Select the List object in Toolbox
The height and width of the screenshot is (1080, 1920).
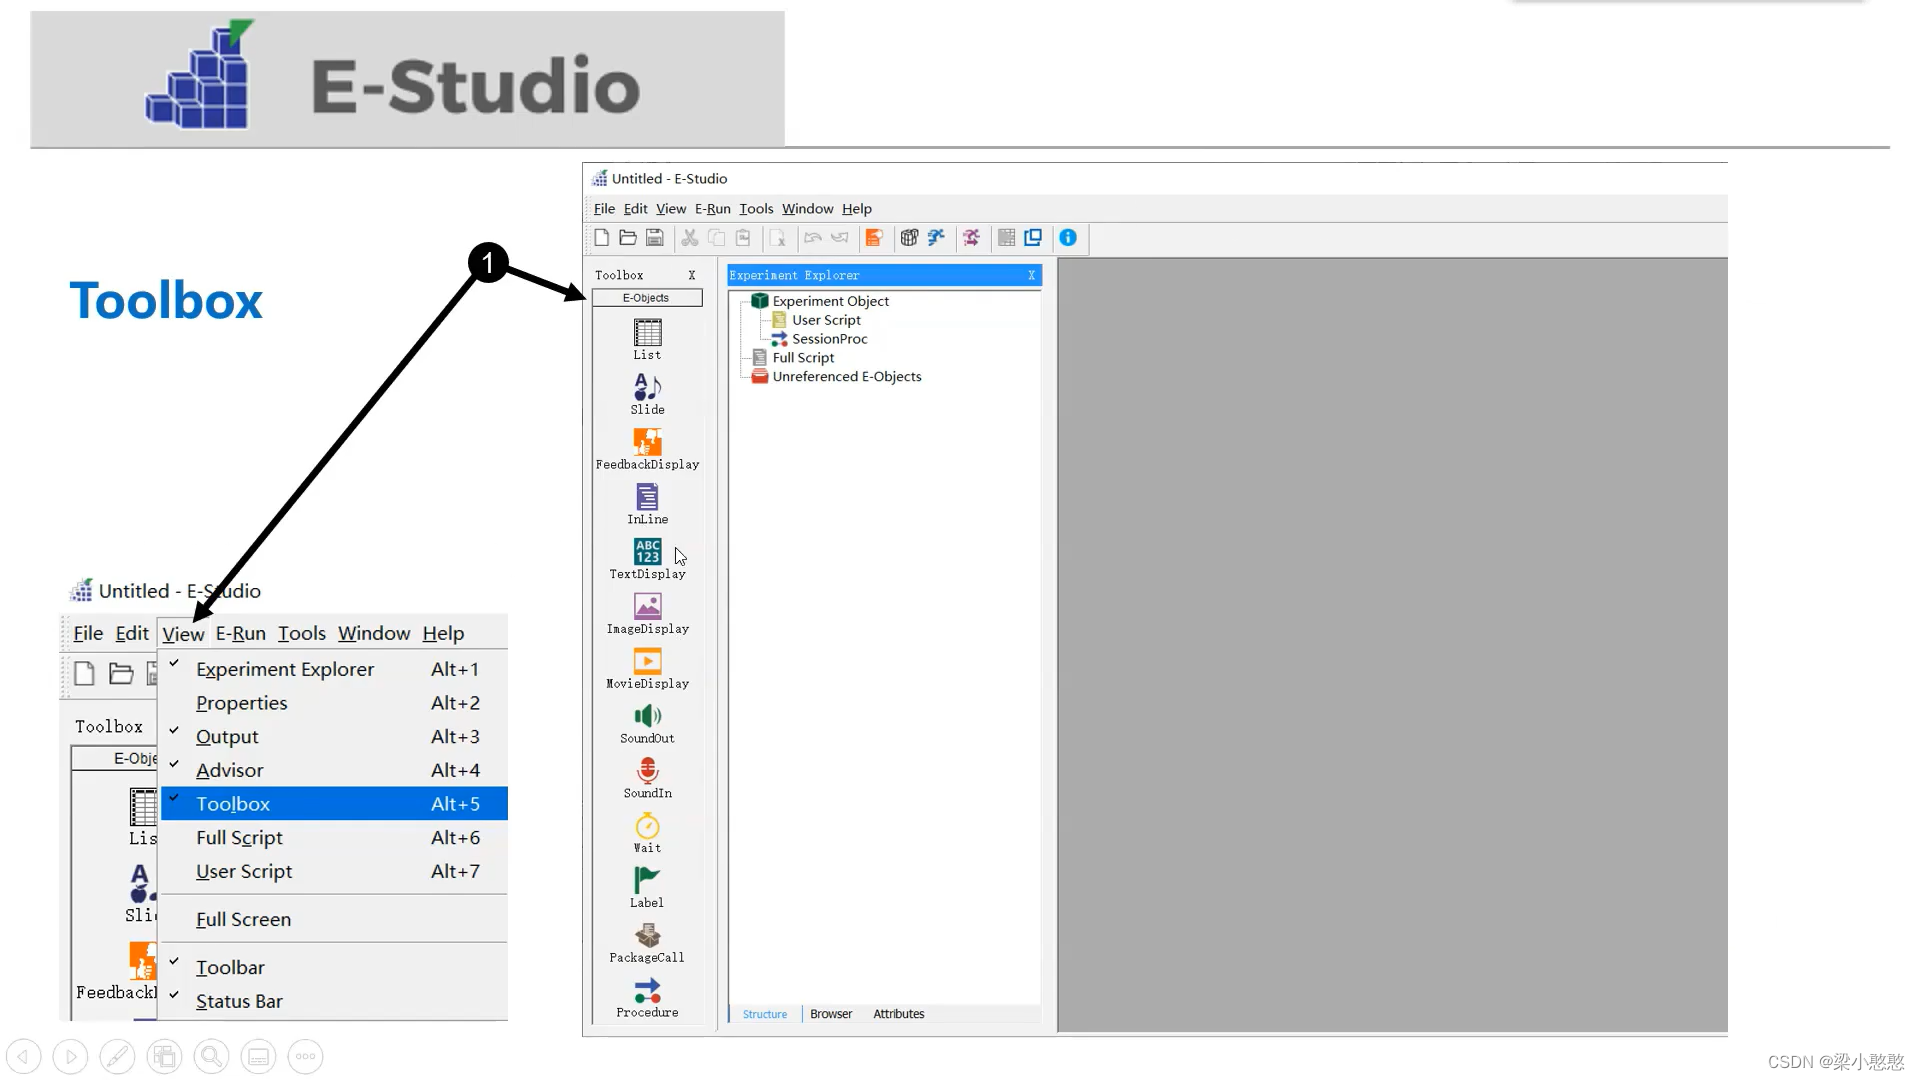point(647,333)
